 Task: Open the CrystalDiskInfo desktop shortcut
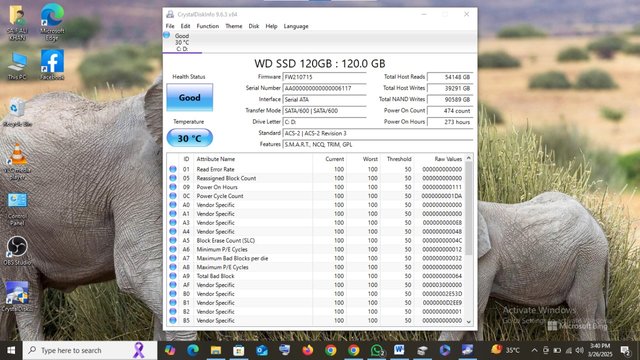coord(17,296)
